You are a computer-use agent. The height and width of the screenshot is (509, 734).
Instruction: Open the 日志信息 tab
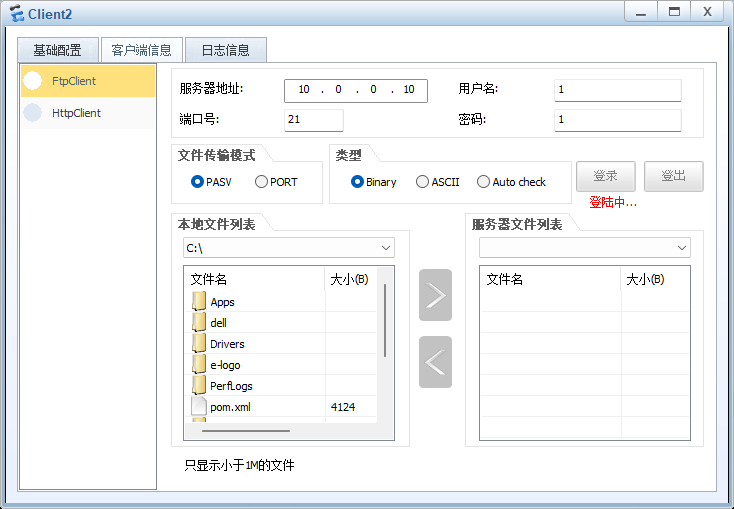pos(225,50)
